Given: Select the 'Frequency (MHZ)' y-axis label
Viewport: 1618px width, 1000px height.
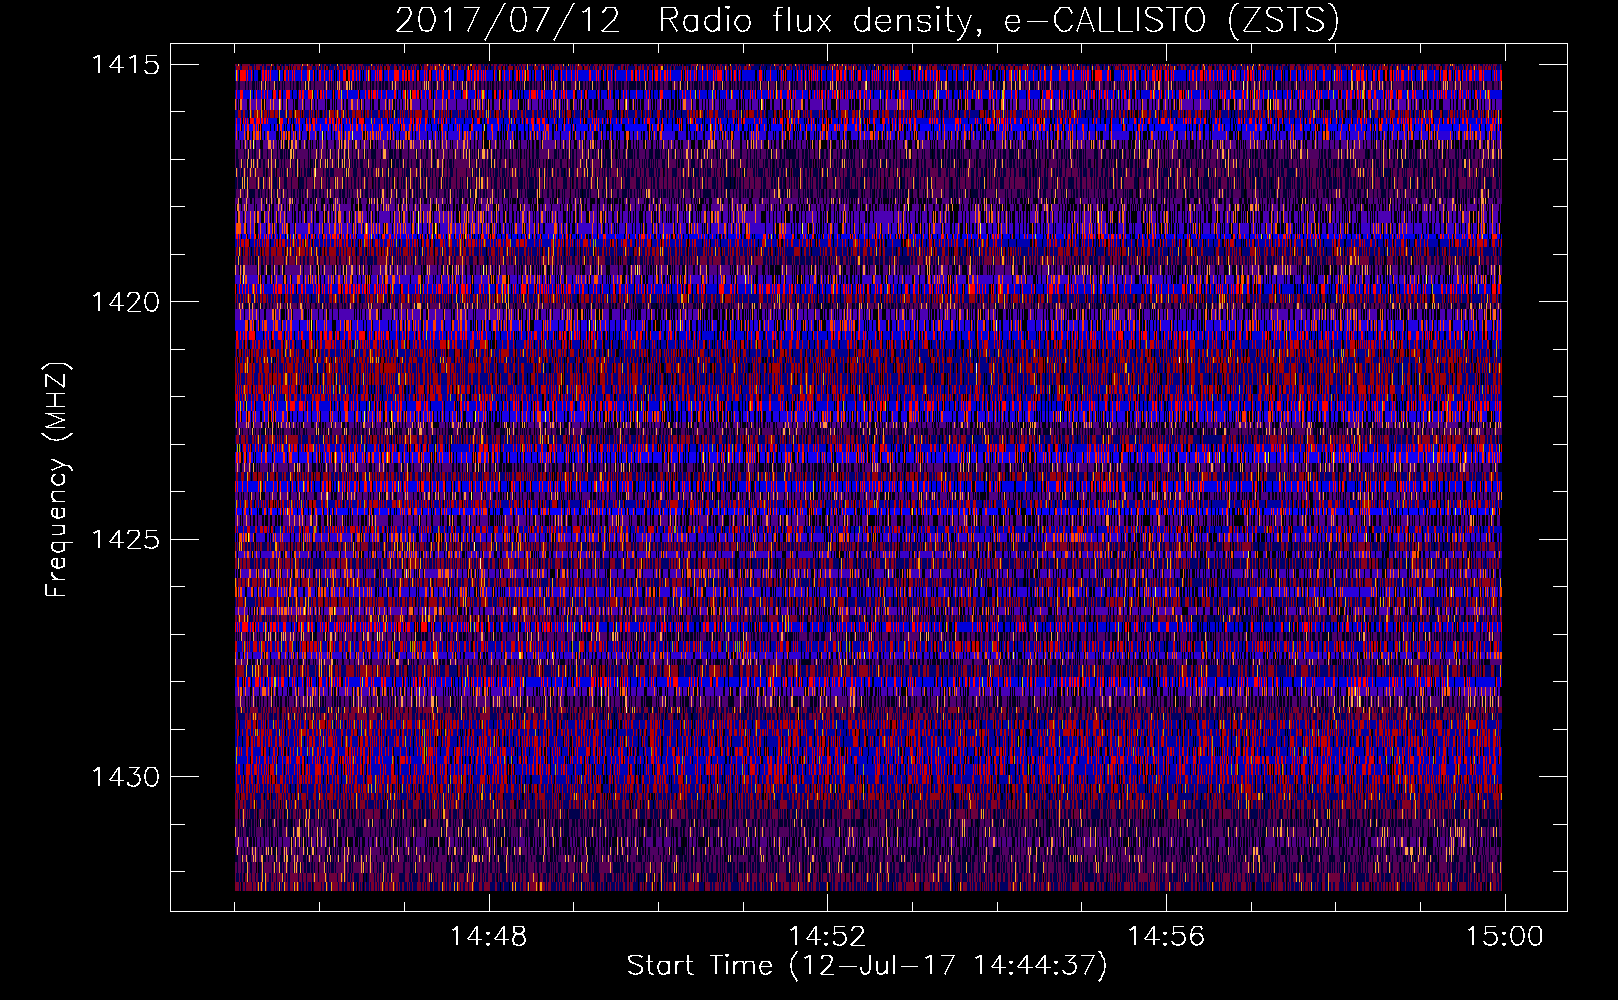Looking at the screenshot, I should click(57, 479).
